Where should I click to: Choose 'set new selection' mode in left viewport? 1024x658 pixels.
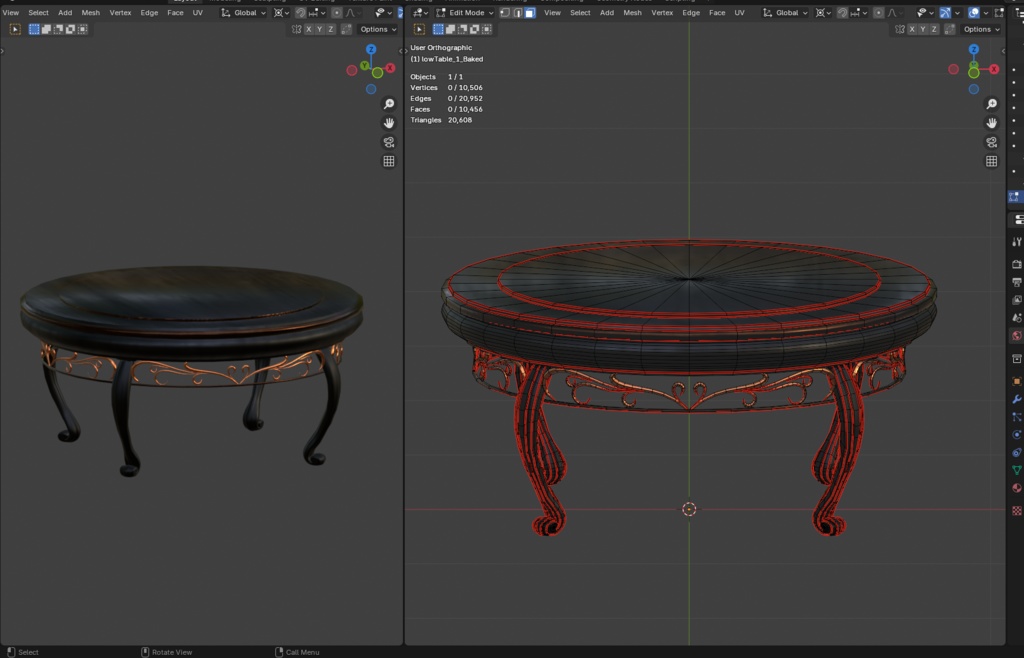coord(34,29)
